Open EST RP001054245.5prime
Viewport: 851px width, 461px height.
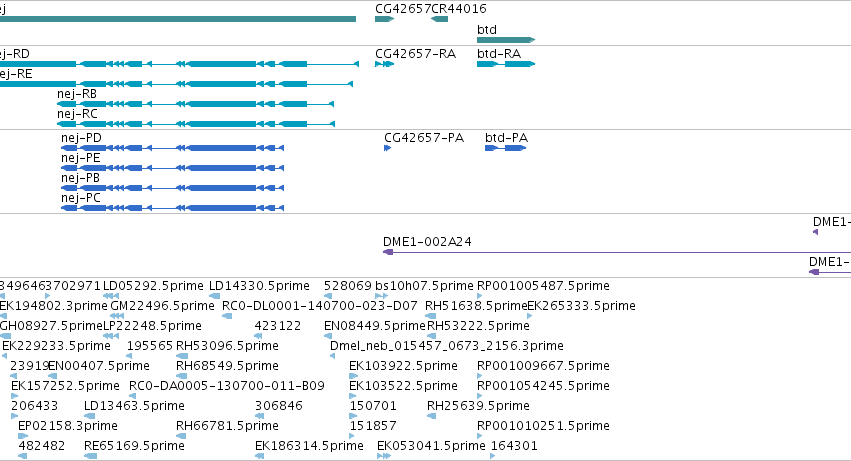[543, 386]
